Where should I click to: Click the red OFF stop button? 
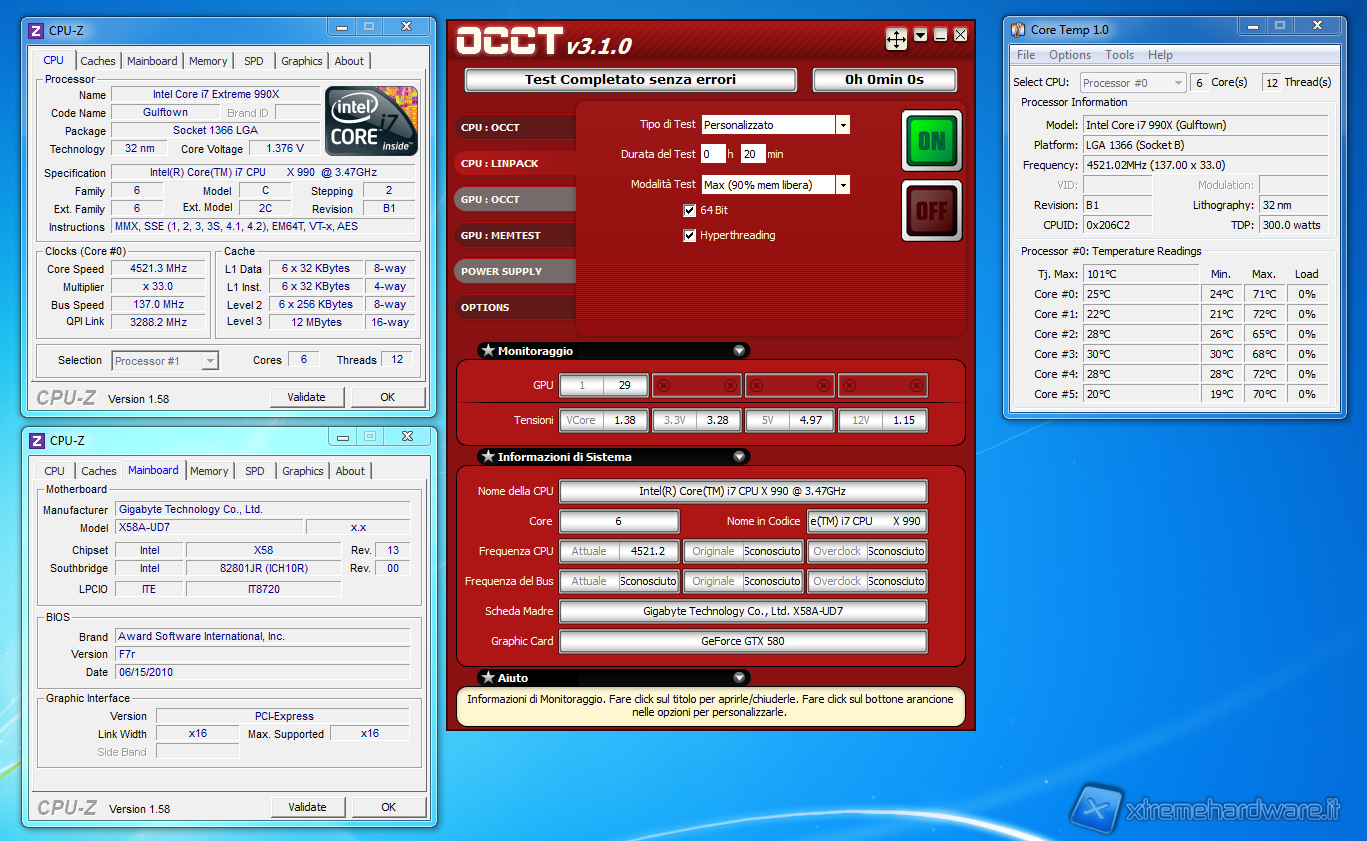(x=931, y=210)
